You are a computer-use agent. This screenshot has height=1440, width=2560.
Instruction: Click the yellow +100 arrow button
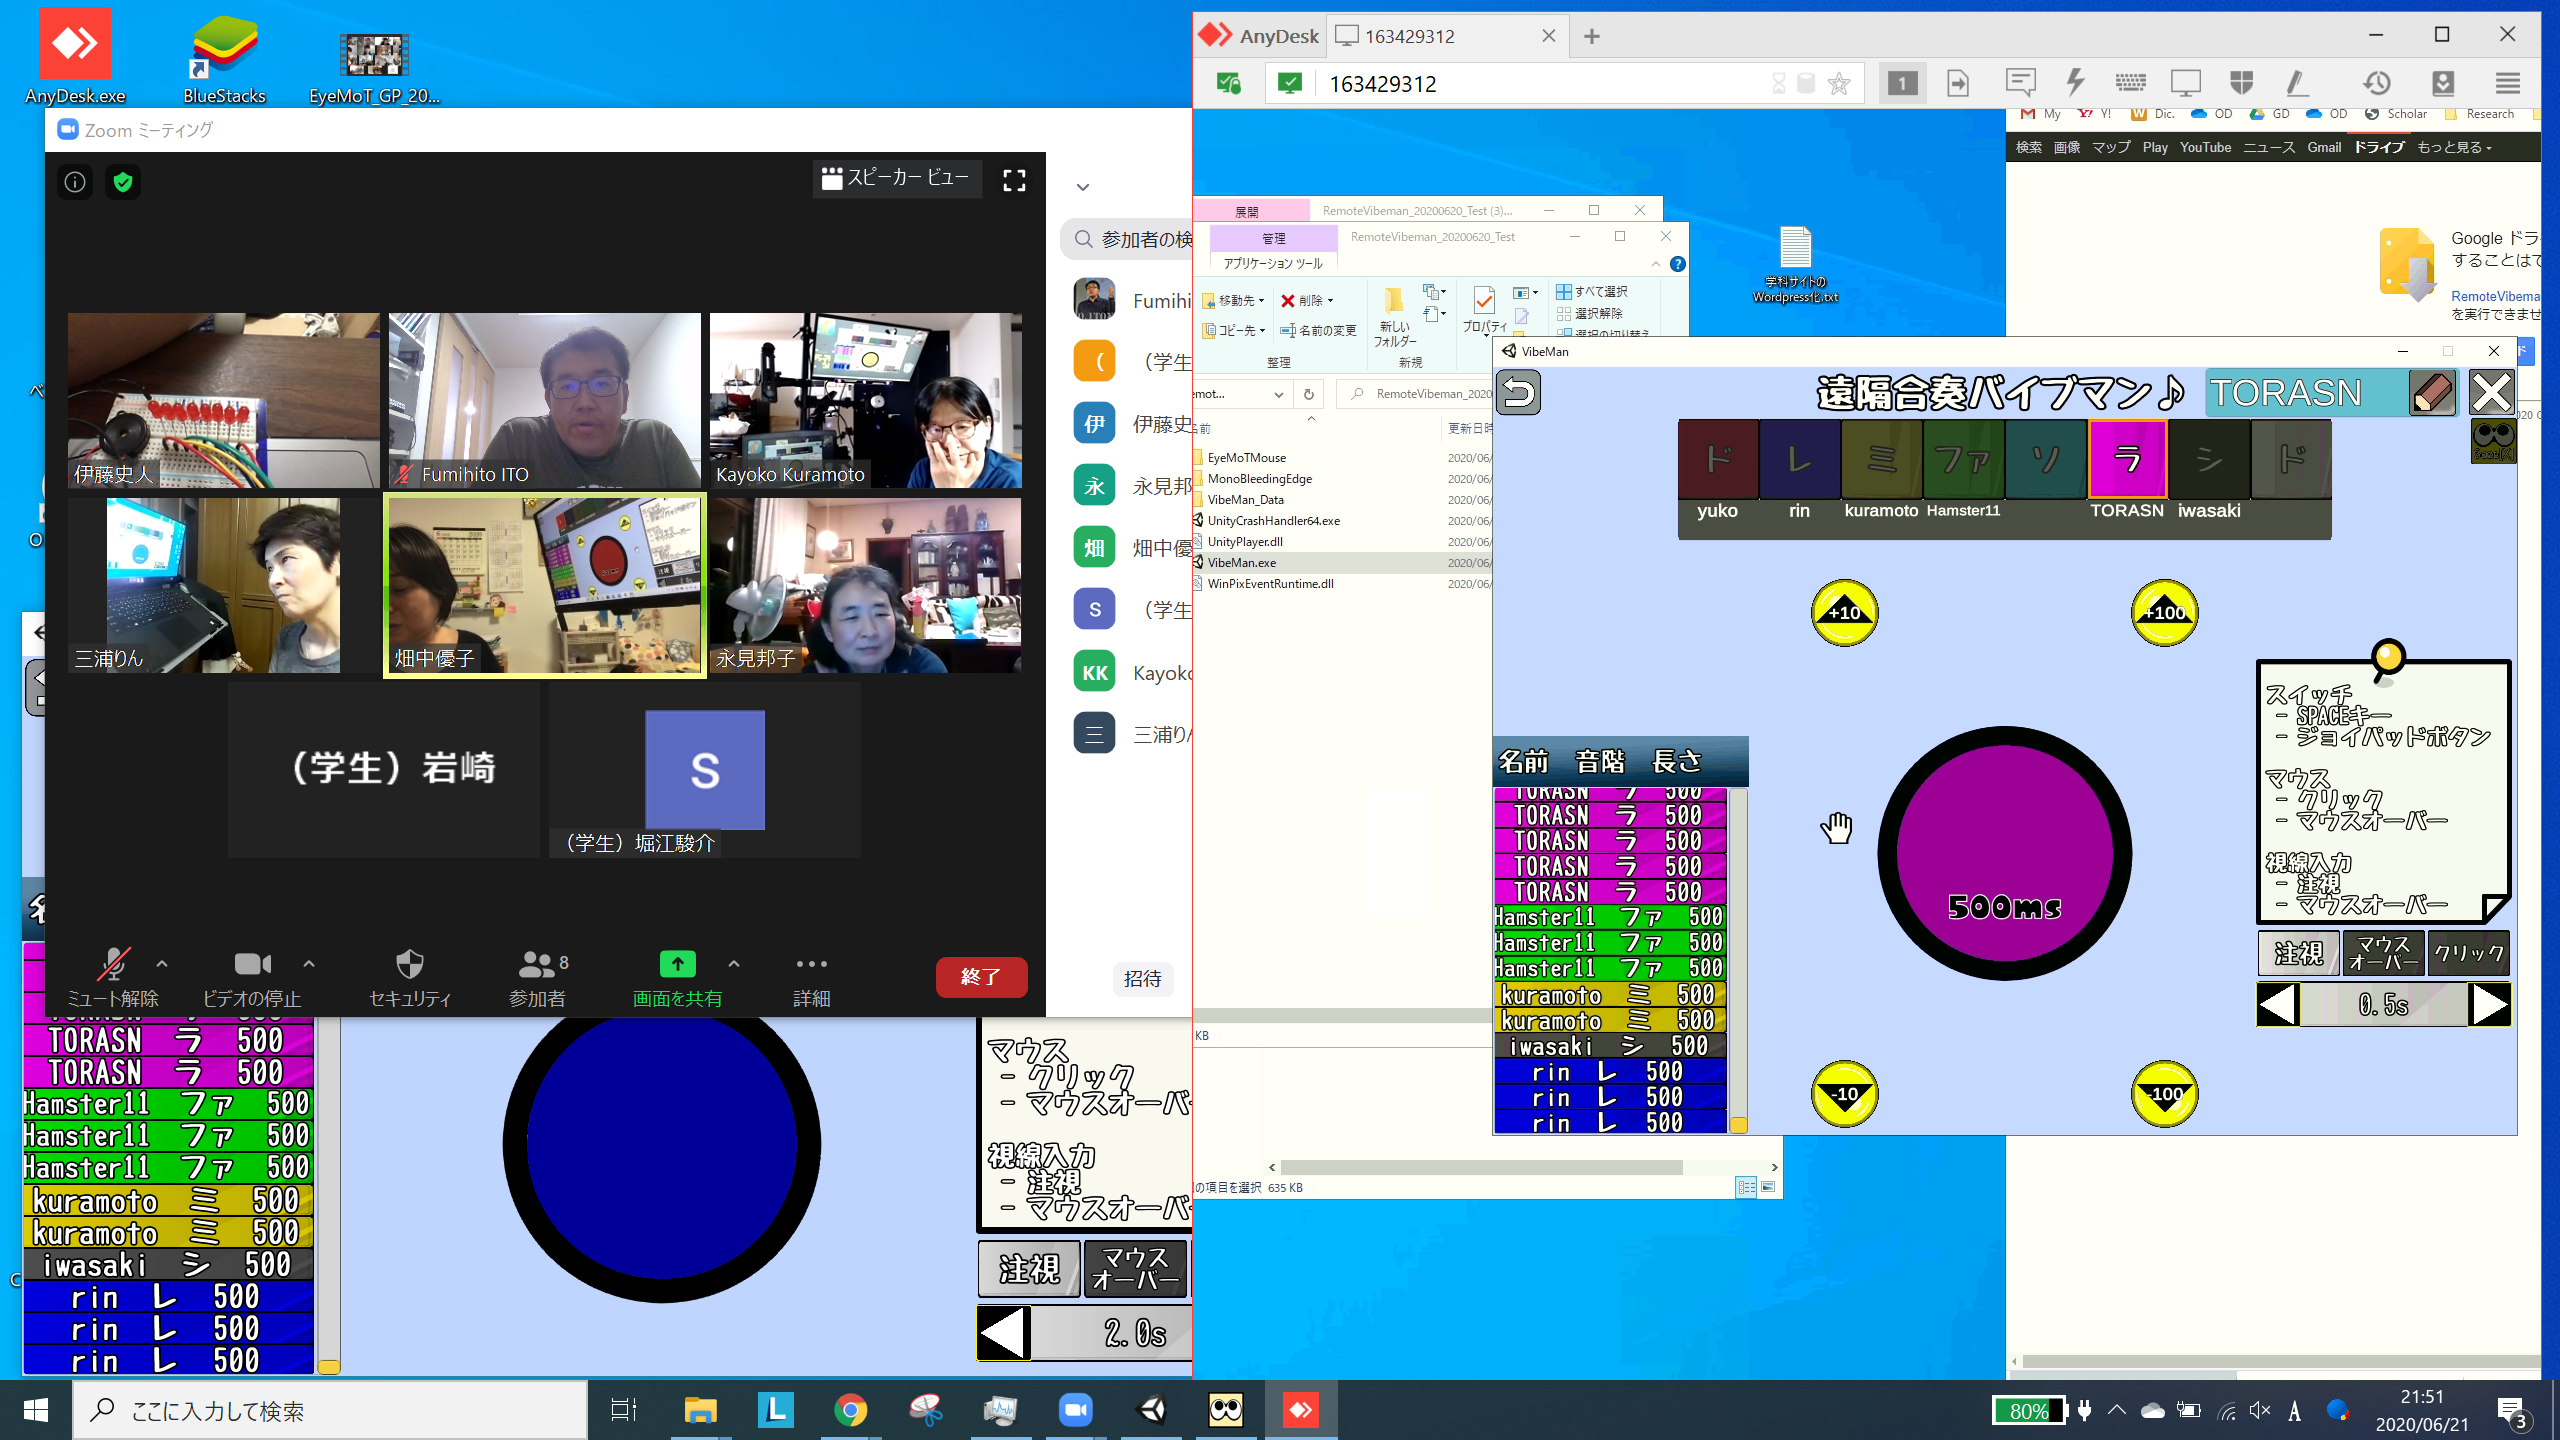(x=2165, y=612)
